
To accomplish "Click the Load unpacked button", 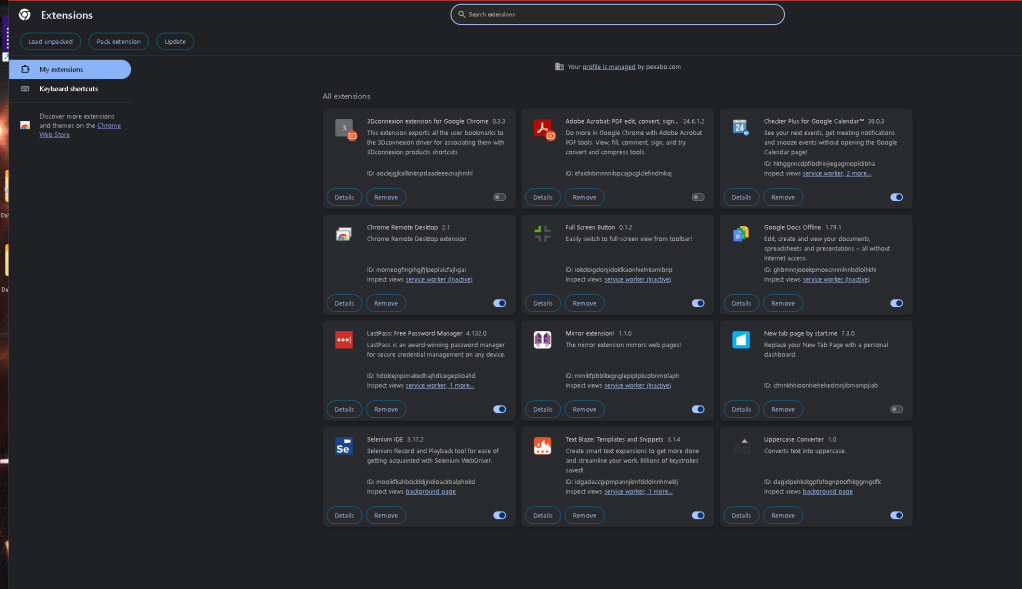I will click(50, 42).
